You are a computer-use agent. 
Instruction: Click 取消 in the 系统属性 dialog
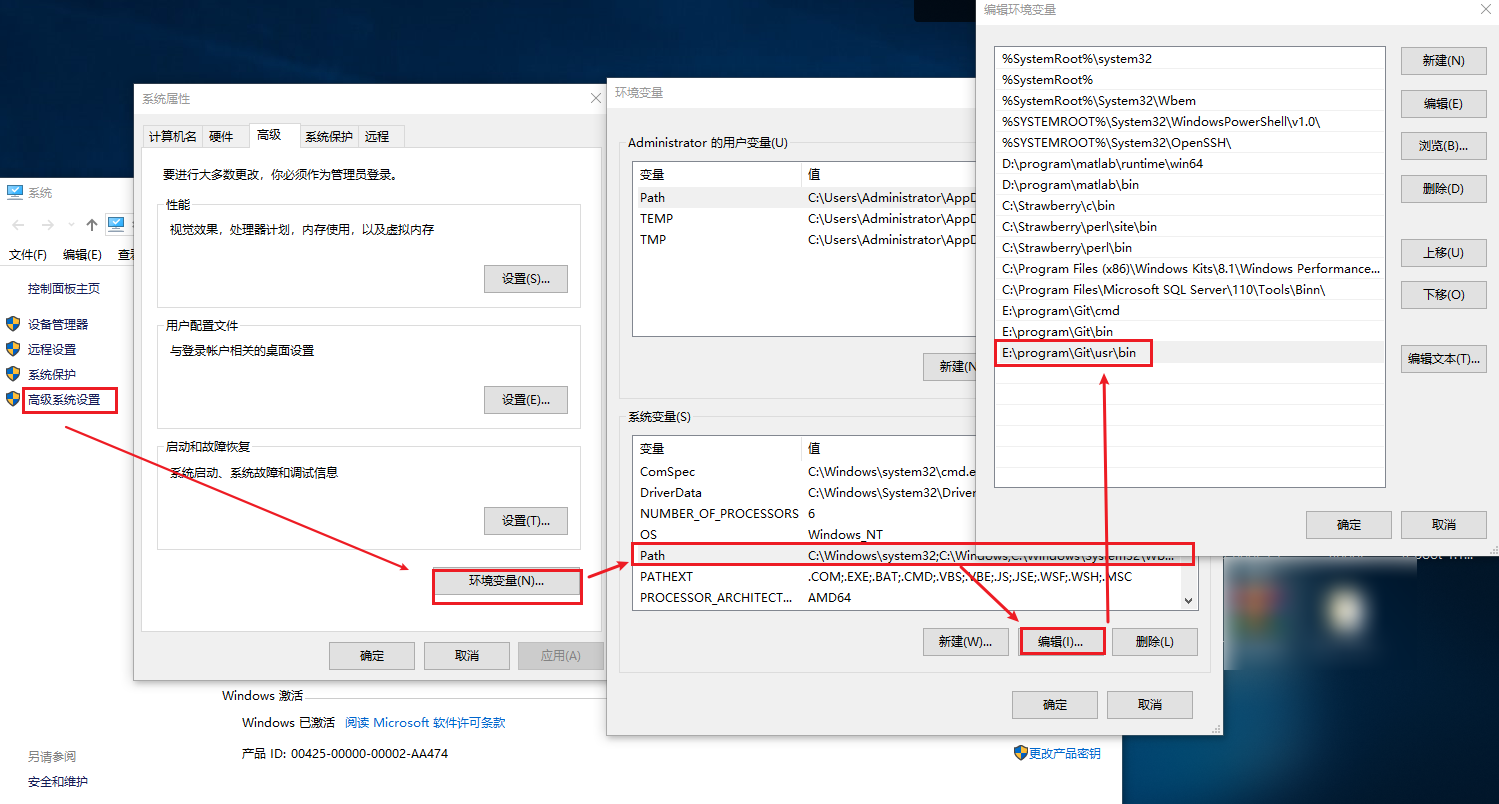[467, 656]
